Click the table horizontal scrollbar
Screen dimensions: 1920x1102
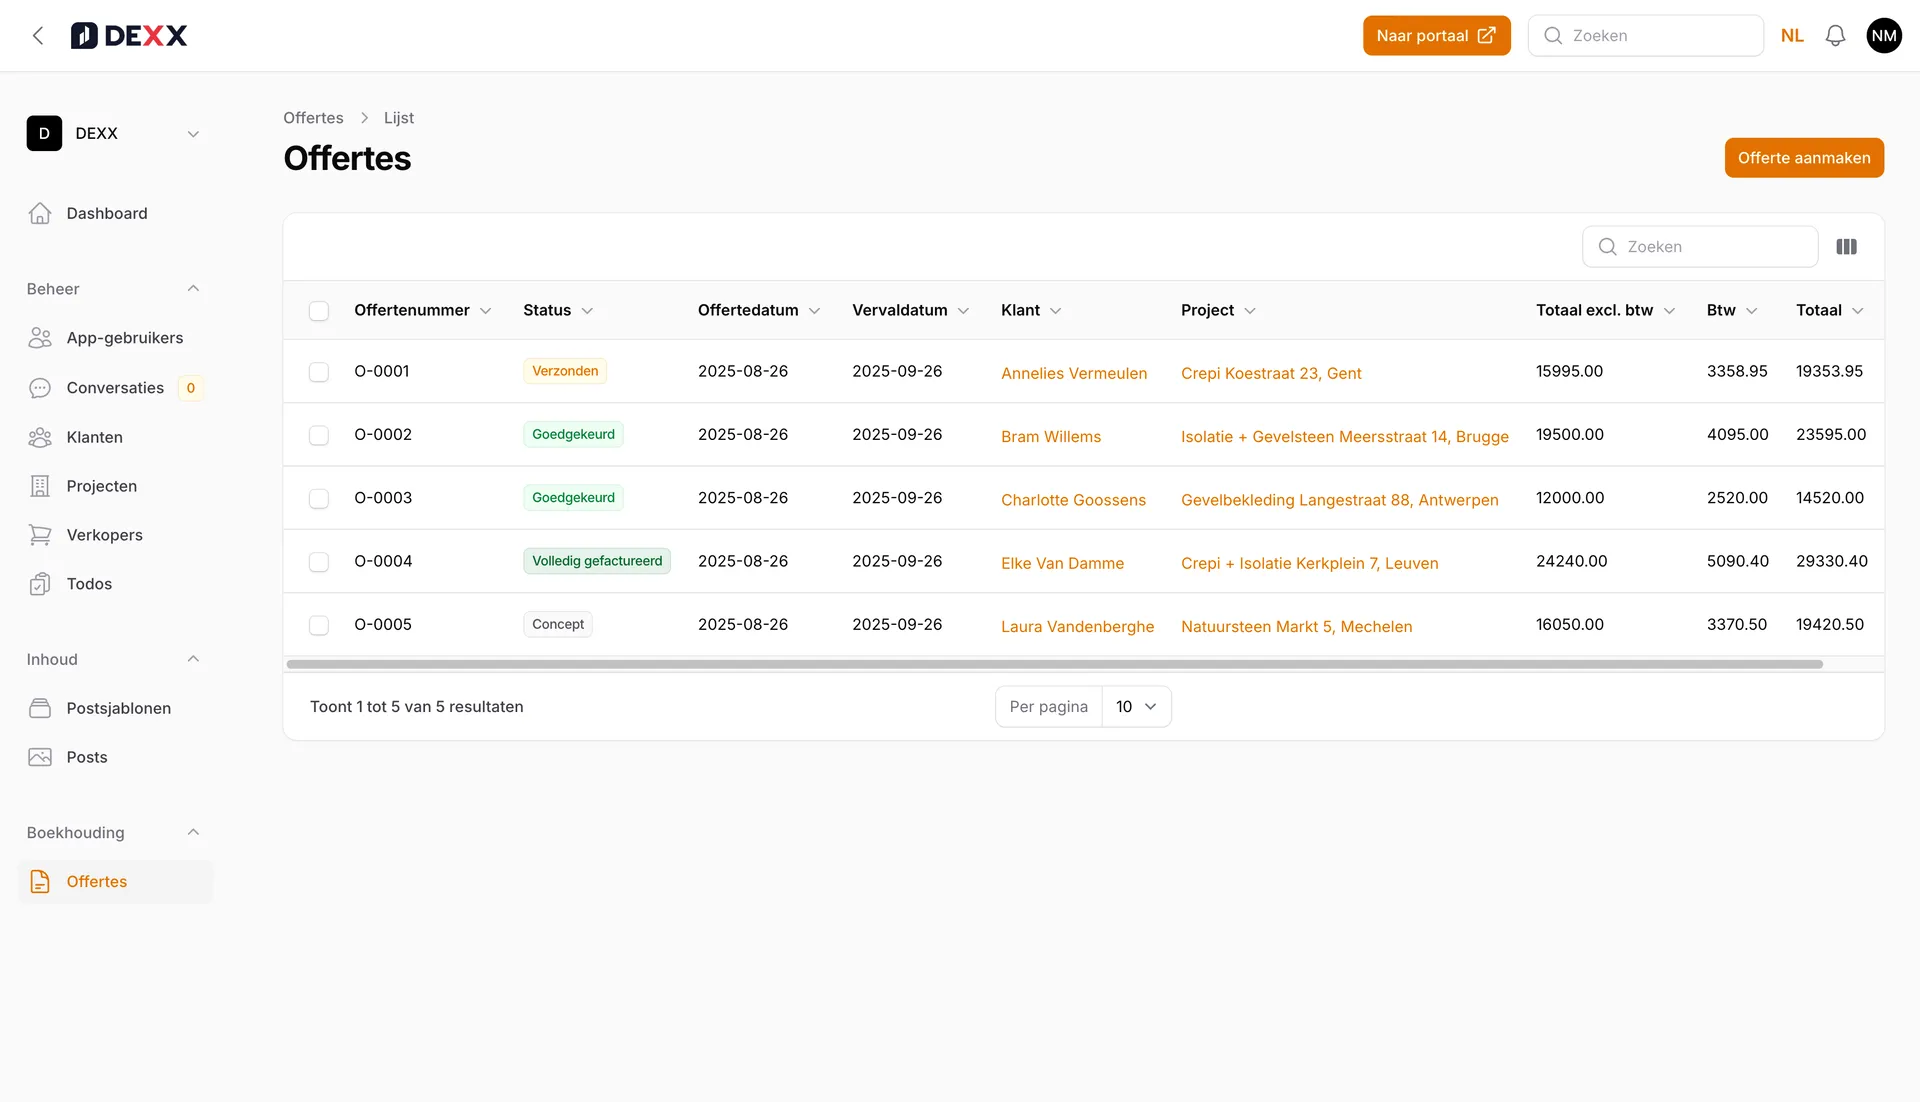[x=1054, y=664]
